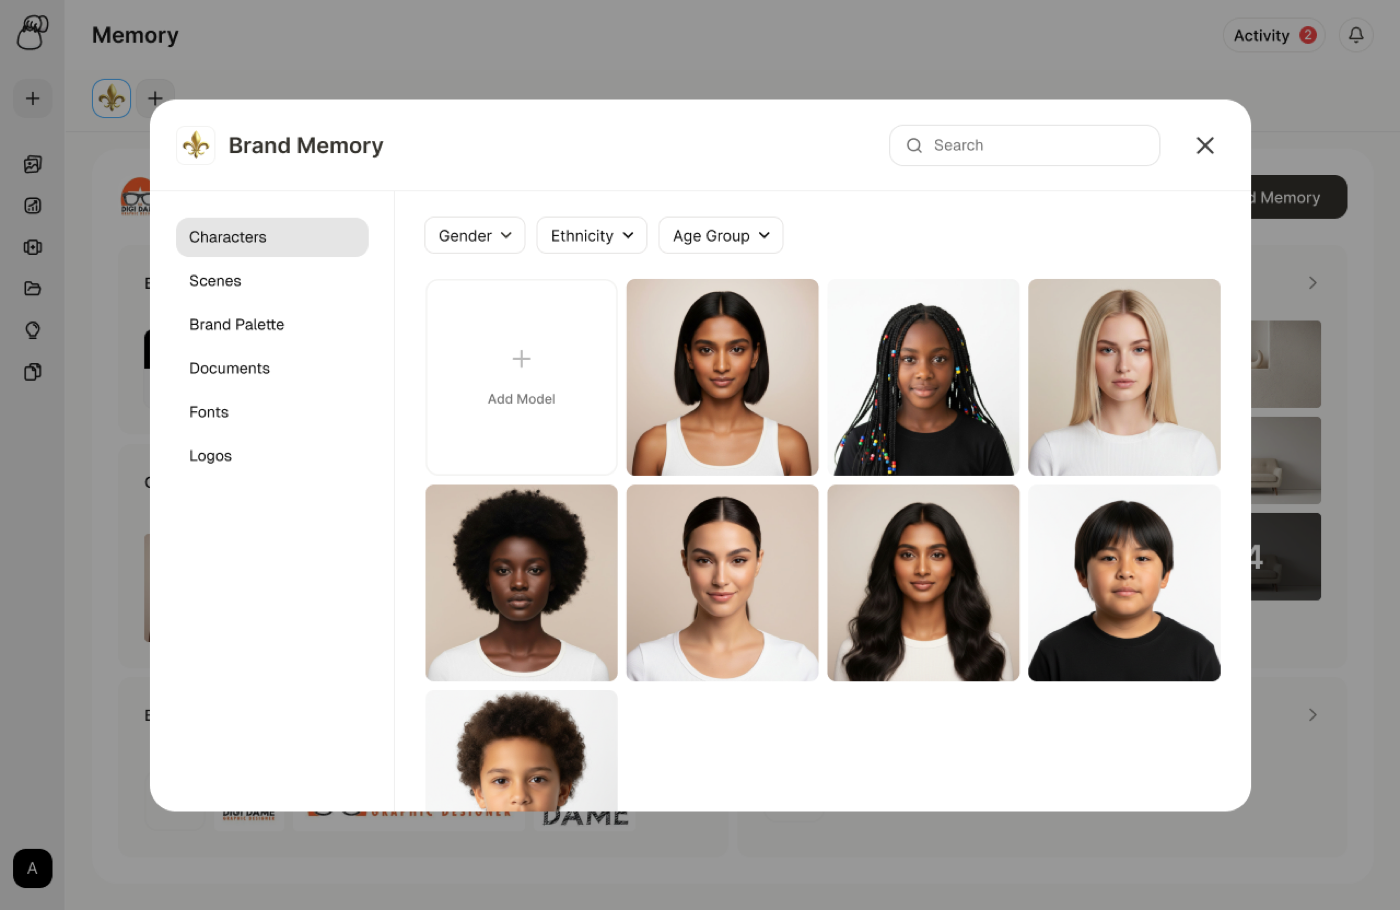Select the woman with slicked-back hair

coord(722,583)
